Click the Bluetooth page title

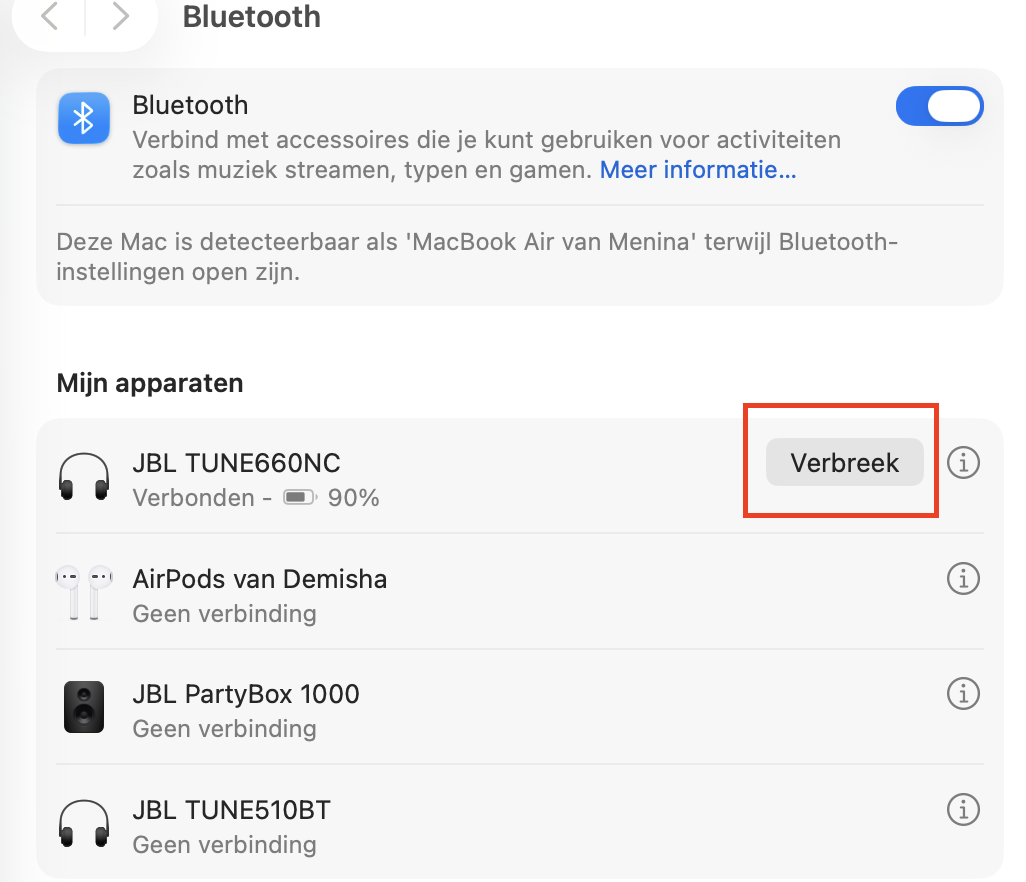(x=251, y=17)
